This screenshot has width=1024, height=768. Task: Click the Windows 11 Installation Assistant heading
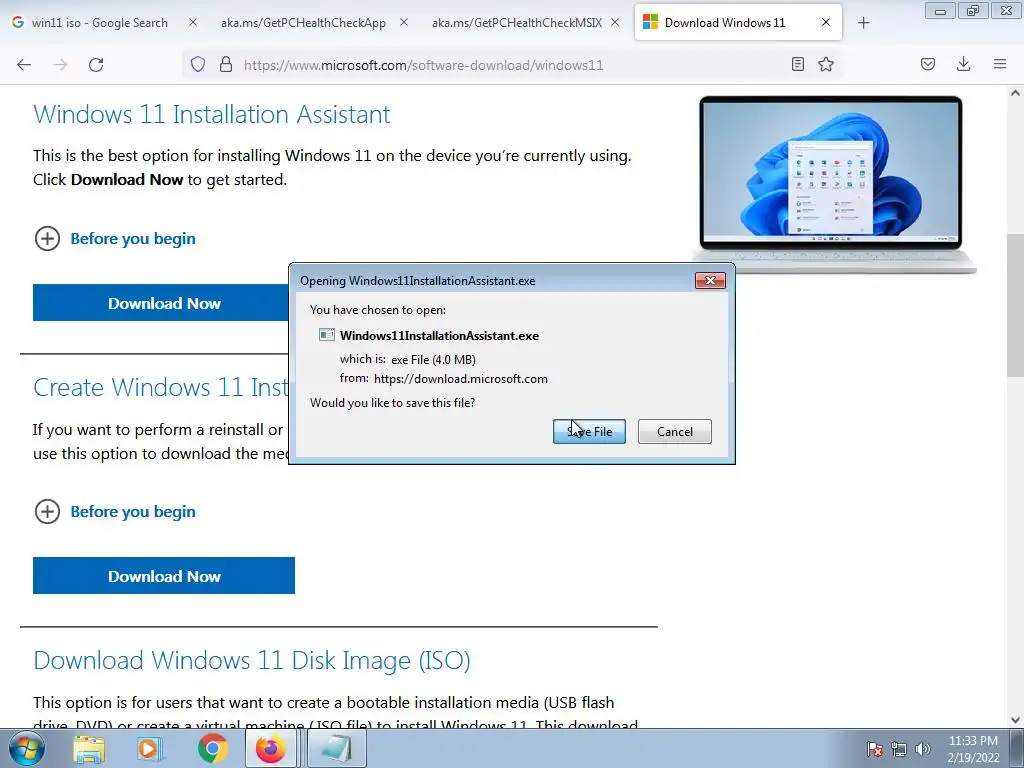tap(212, 114)
